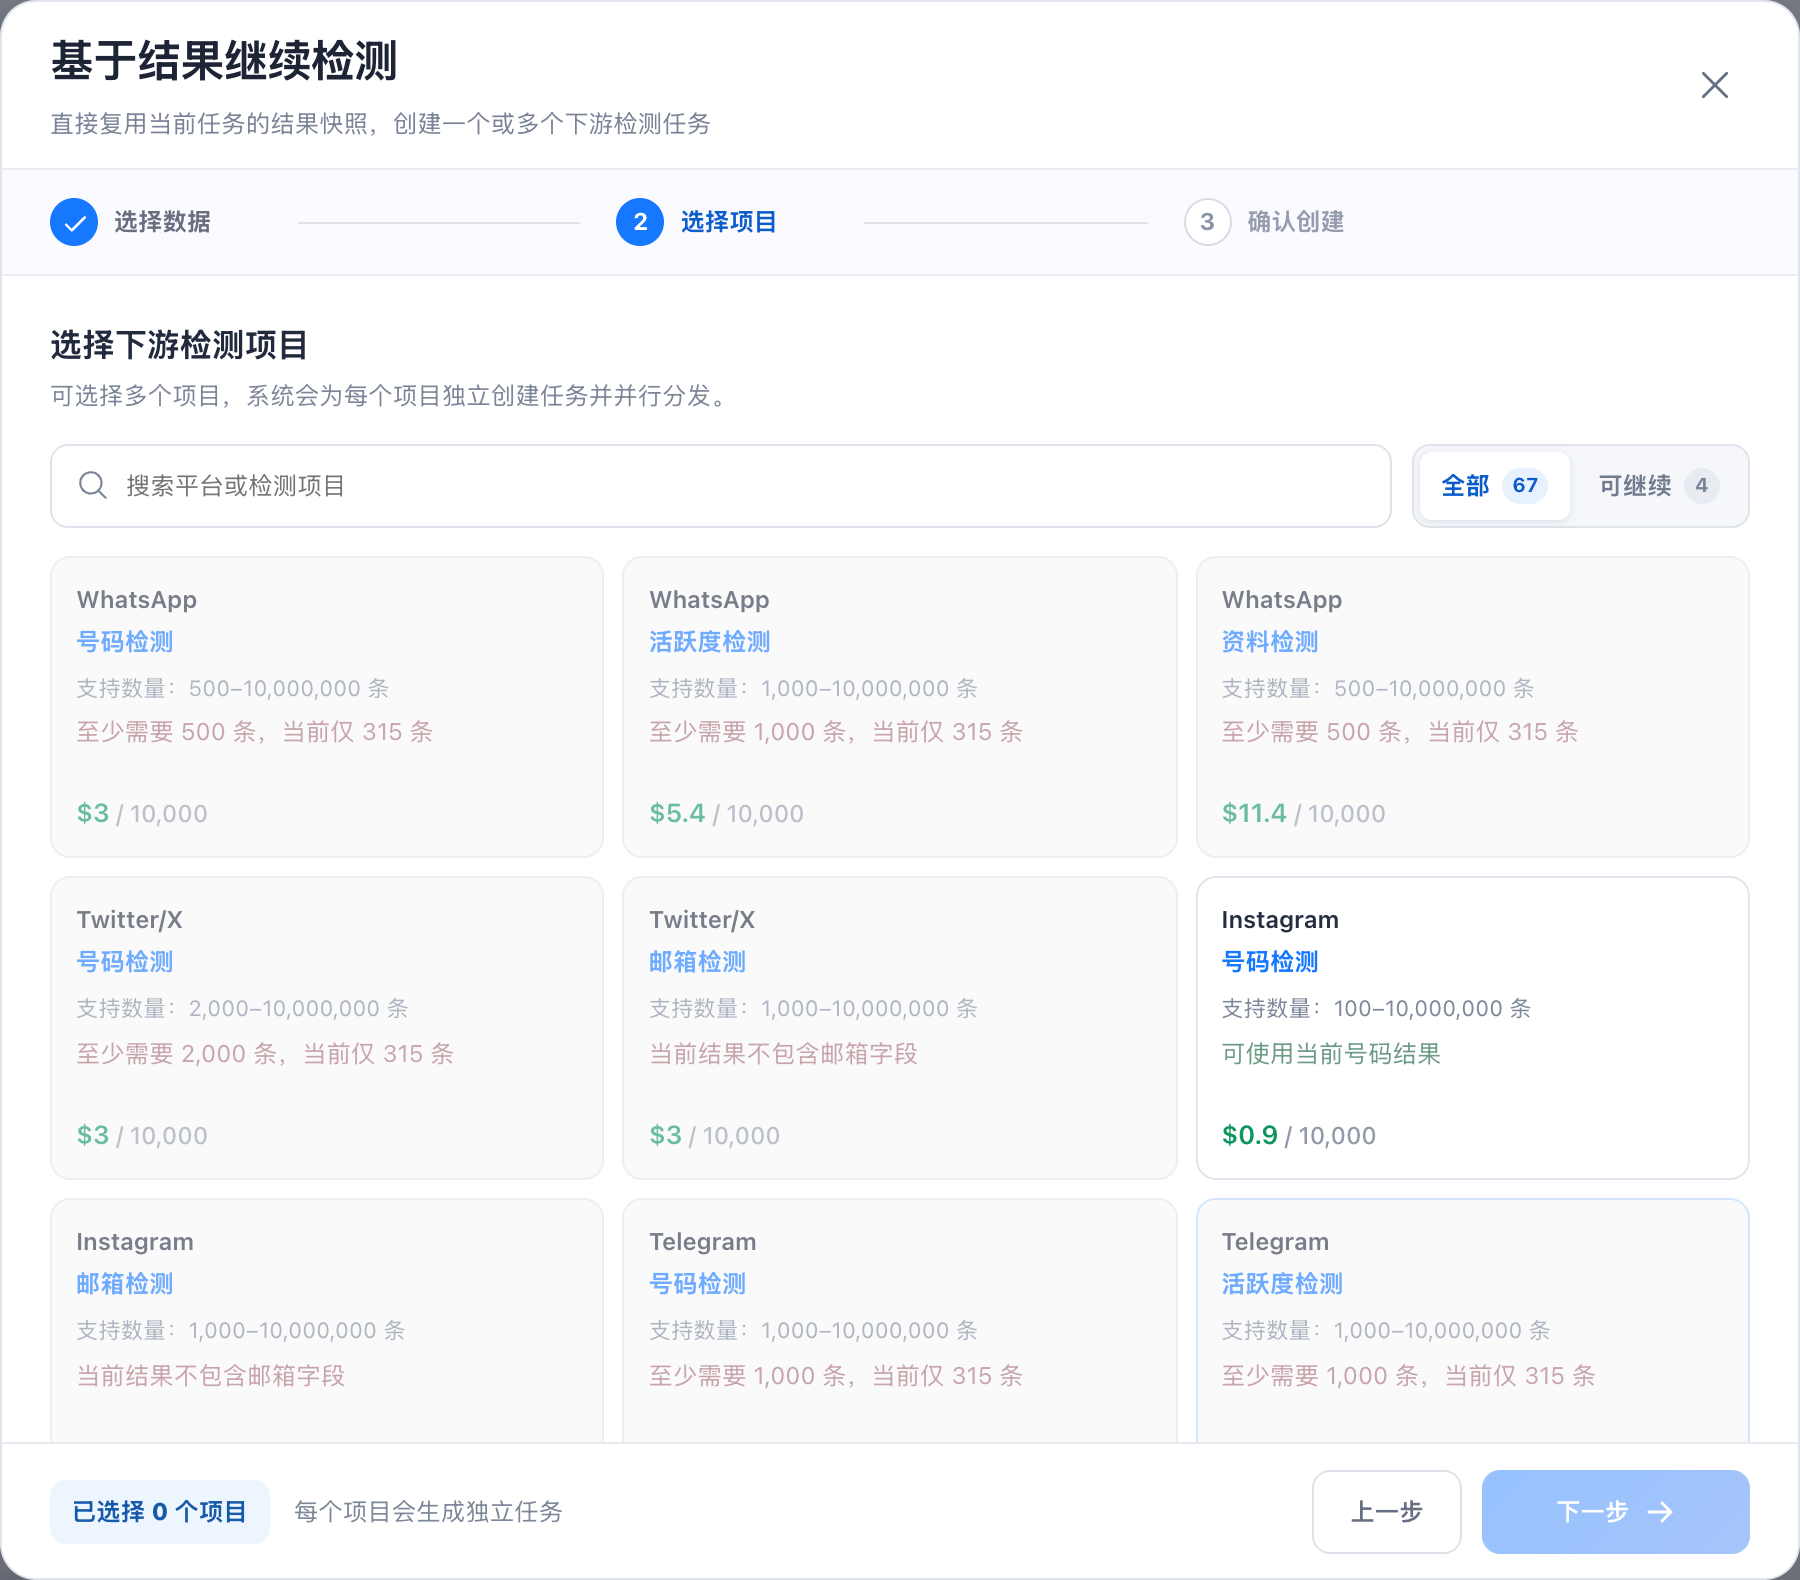Switch to the 全部 67 filter tab
Viewport: 1800px width, 1580px height.
point(1495,486)
